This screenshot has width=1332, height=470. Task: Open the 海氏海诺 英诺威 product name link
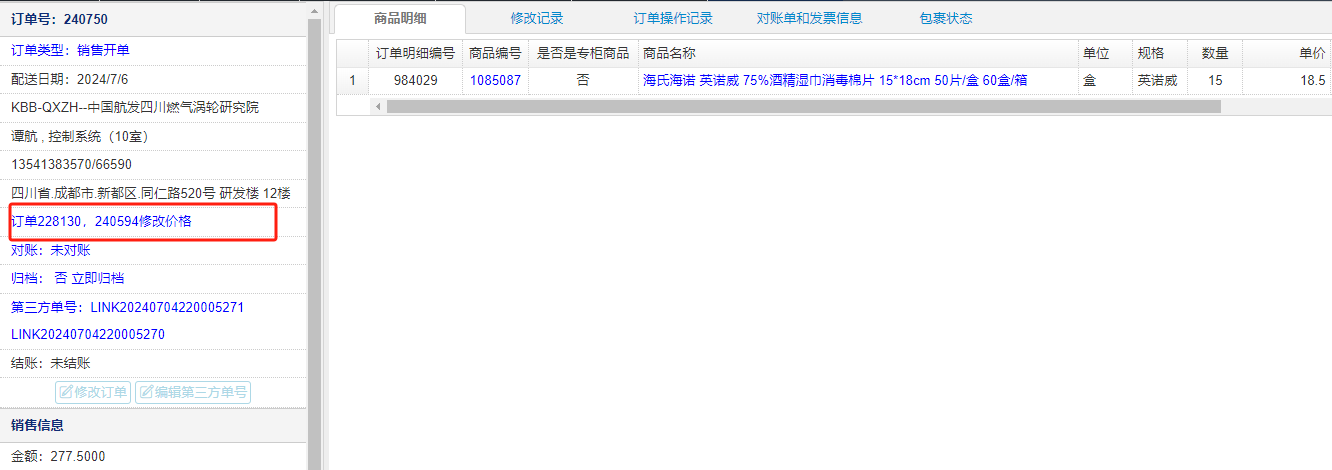(x=835, y=80)
